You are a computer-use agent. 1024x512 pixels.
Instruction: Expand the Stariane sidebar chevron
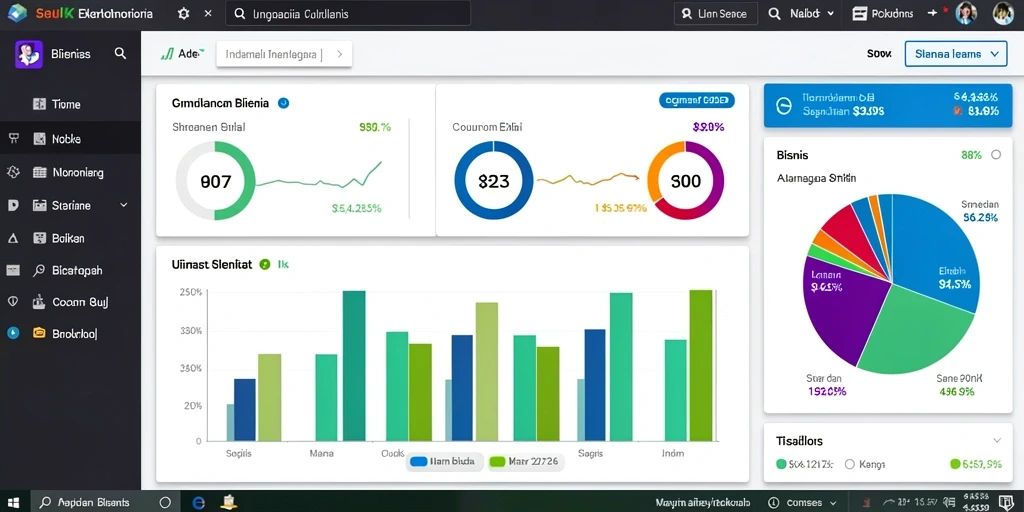[124, 205]
